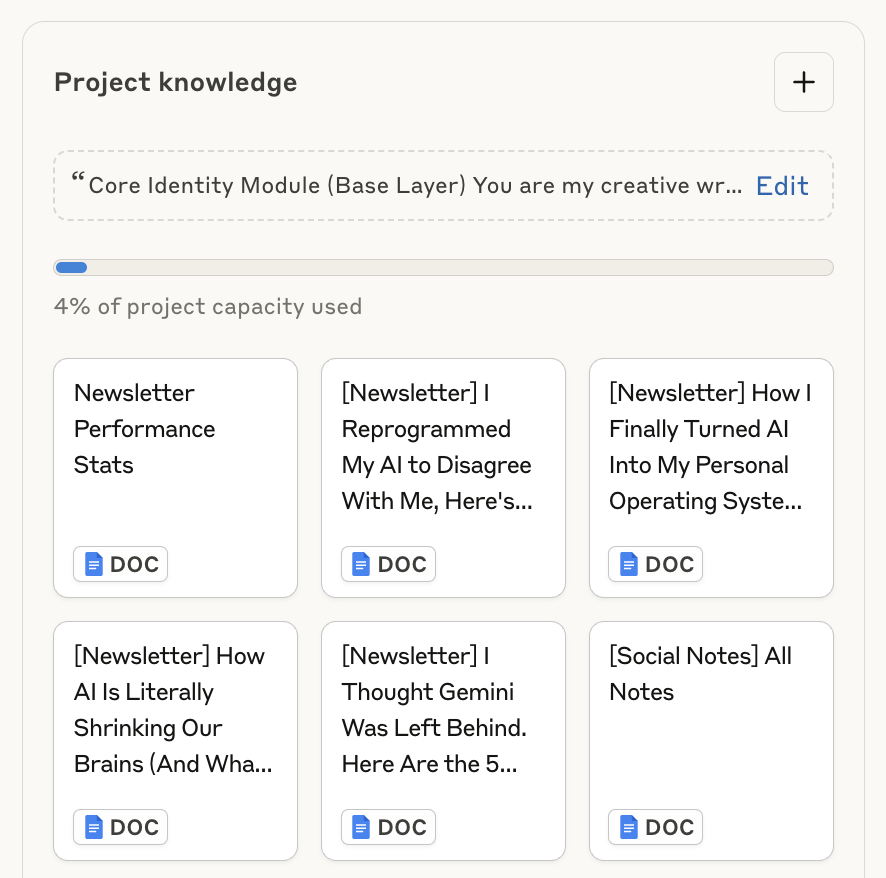
Task: Click the DOC badge on the Gemini newsletter card
Action: point(388,827)
